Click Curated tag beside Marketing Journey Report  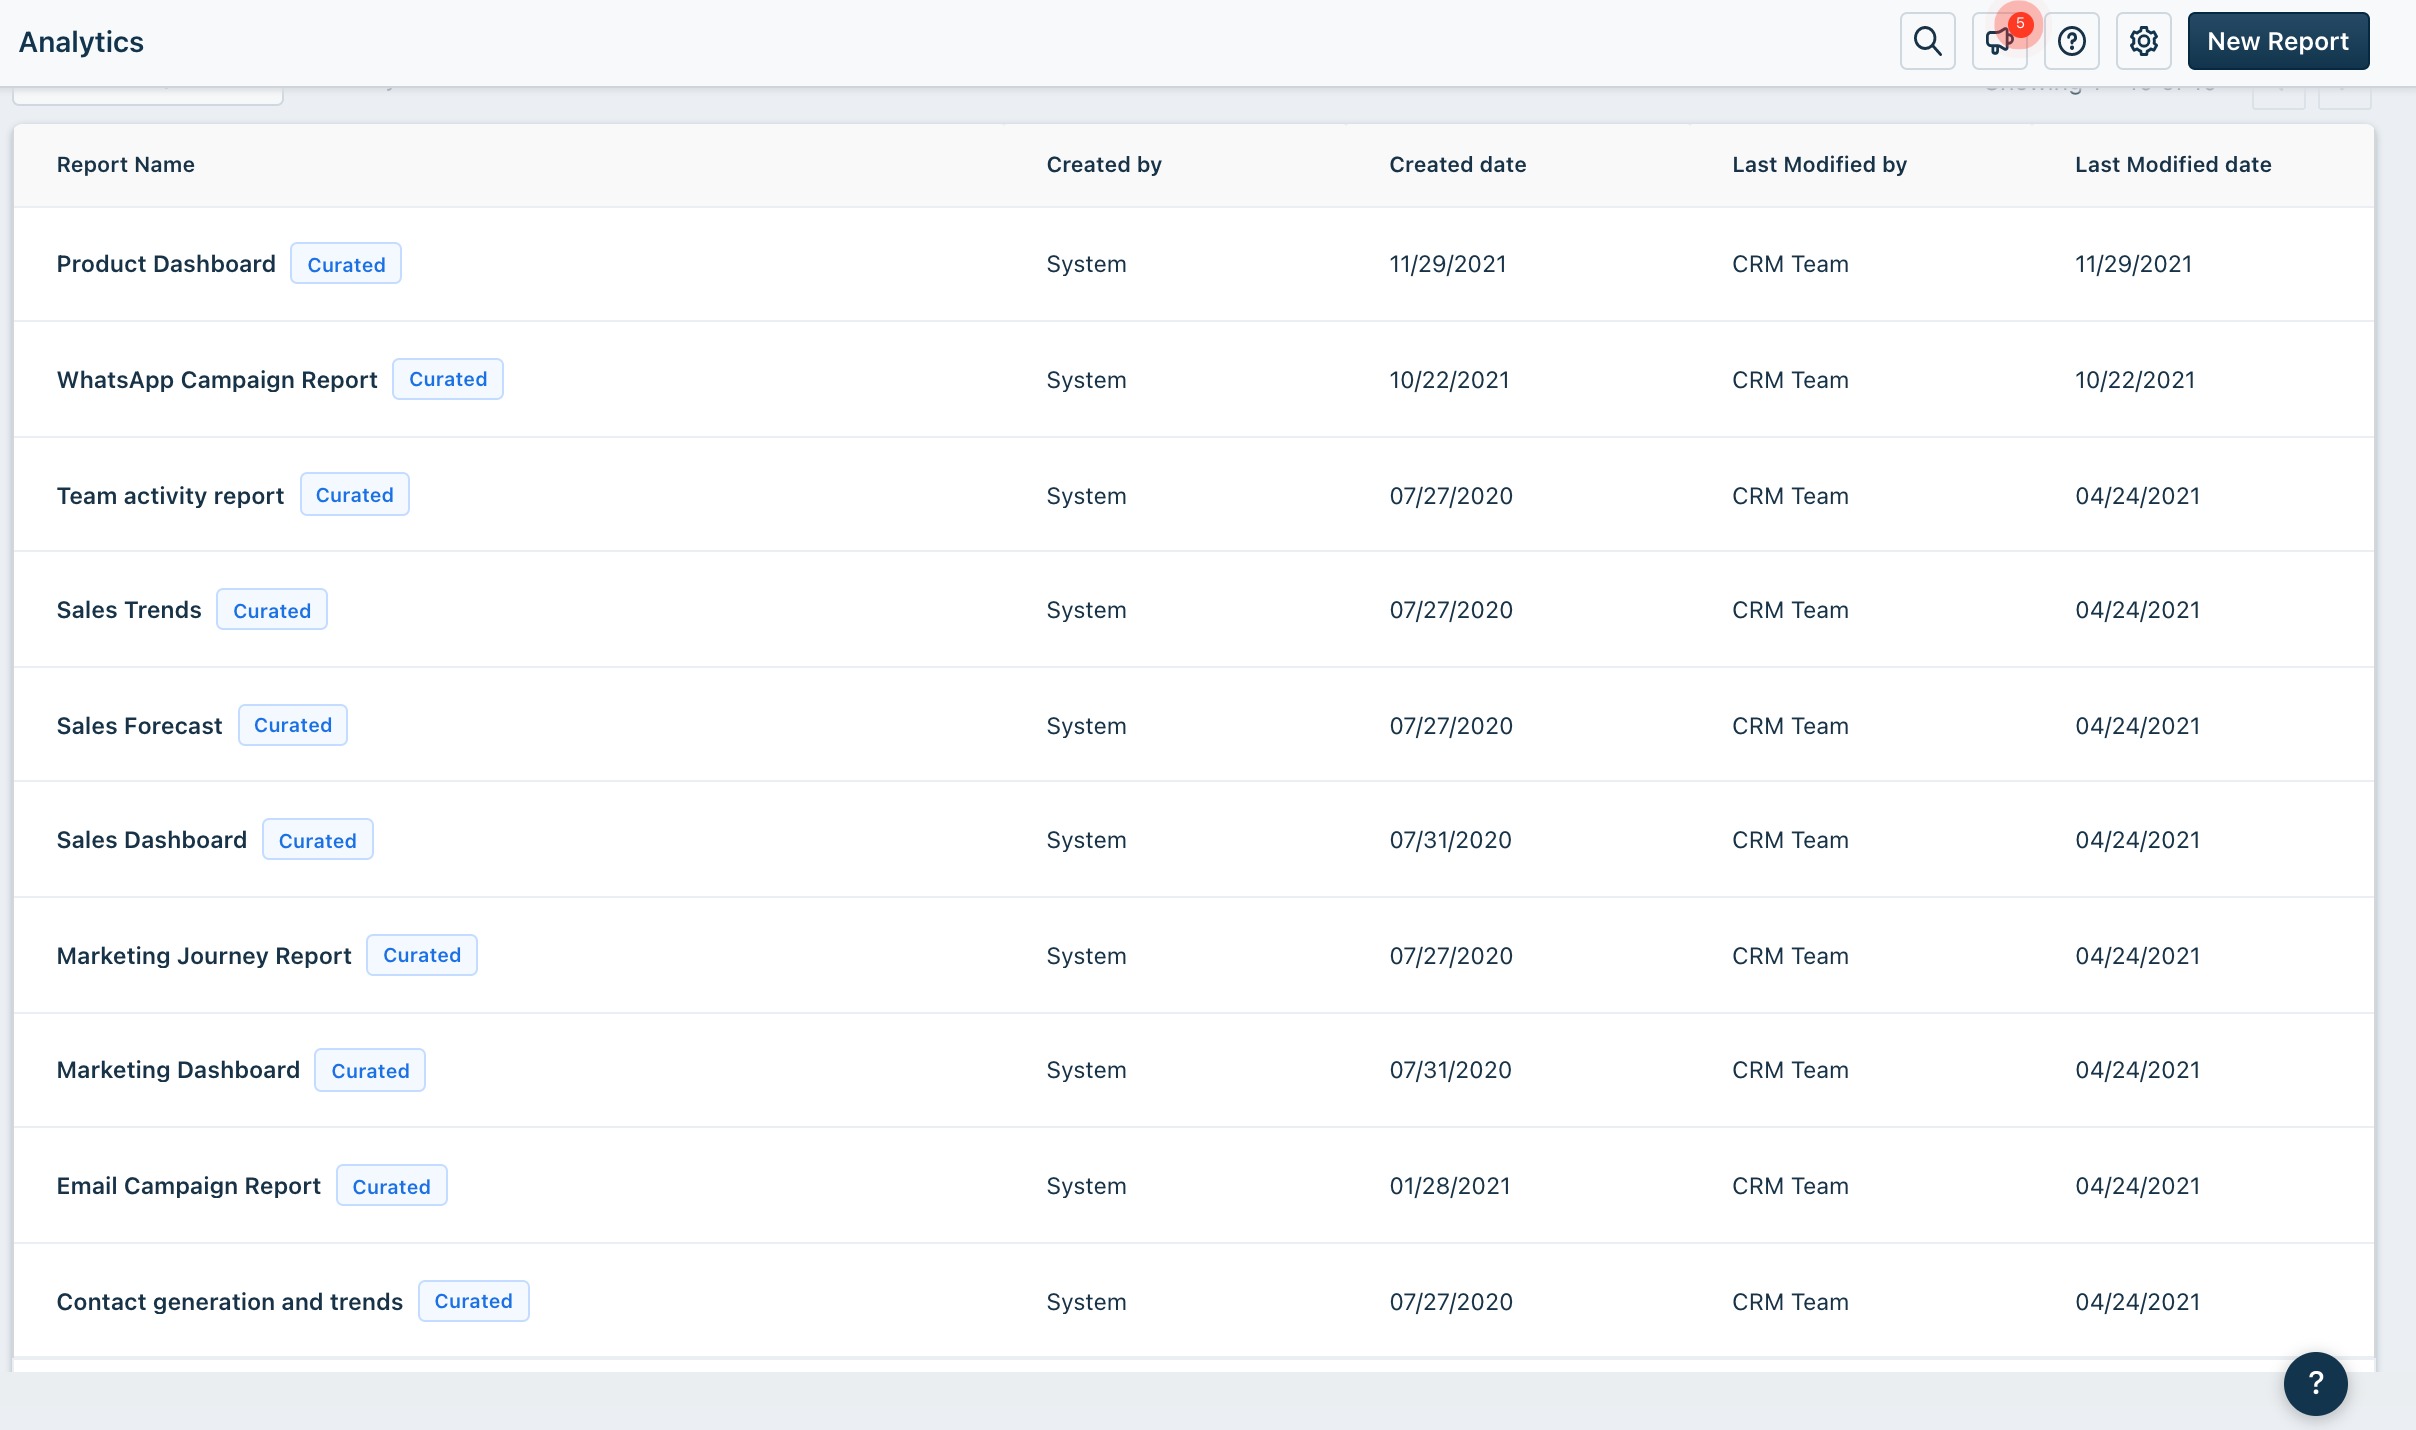tap(422, 955)
